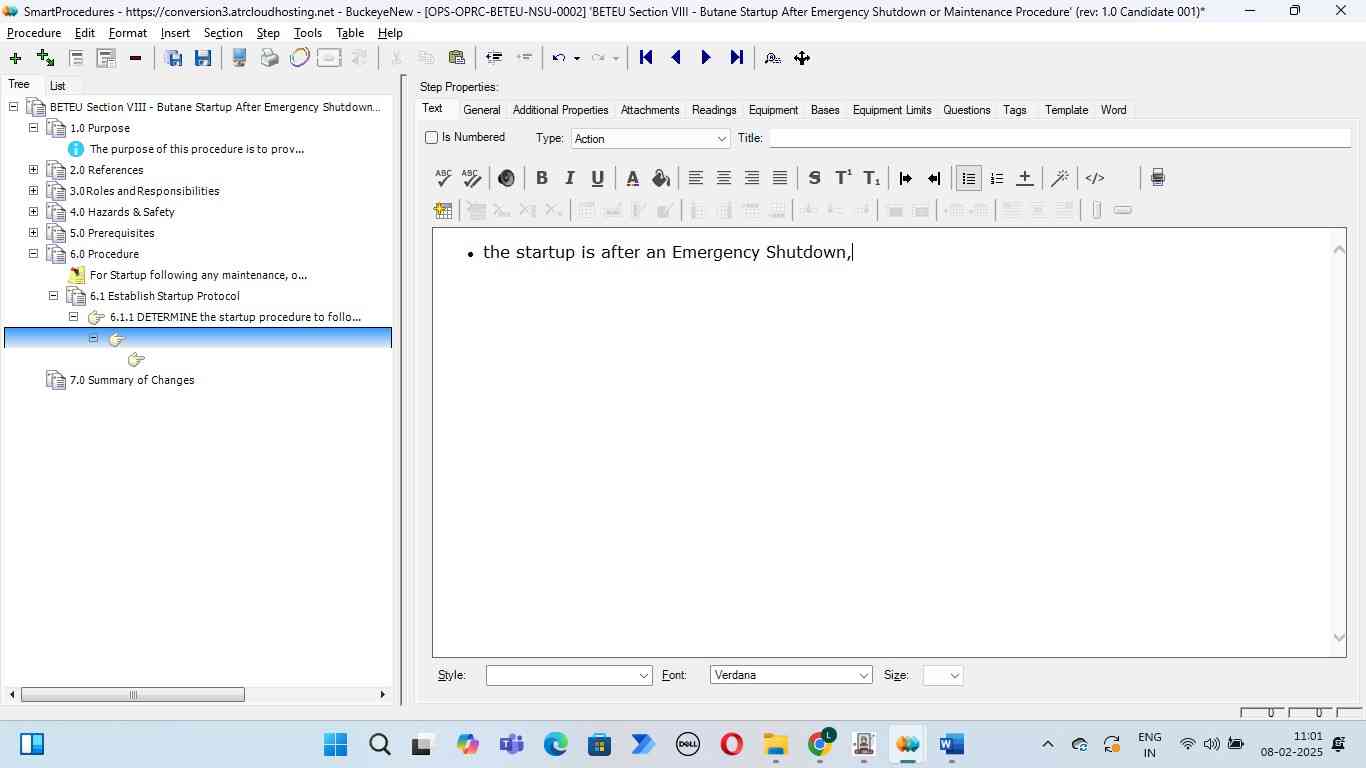Click the spell check ABC icon

coord(443,178)
